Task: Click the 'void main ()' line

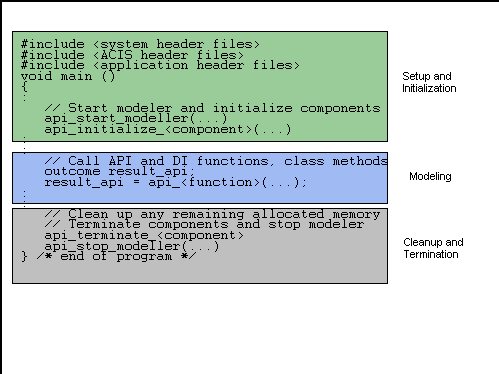Action: (x=68, y=76)
